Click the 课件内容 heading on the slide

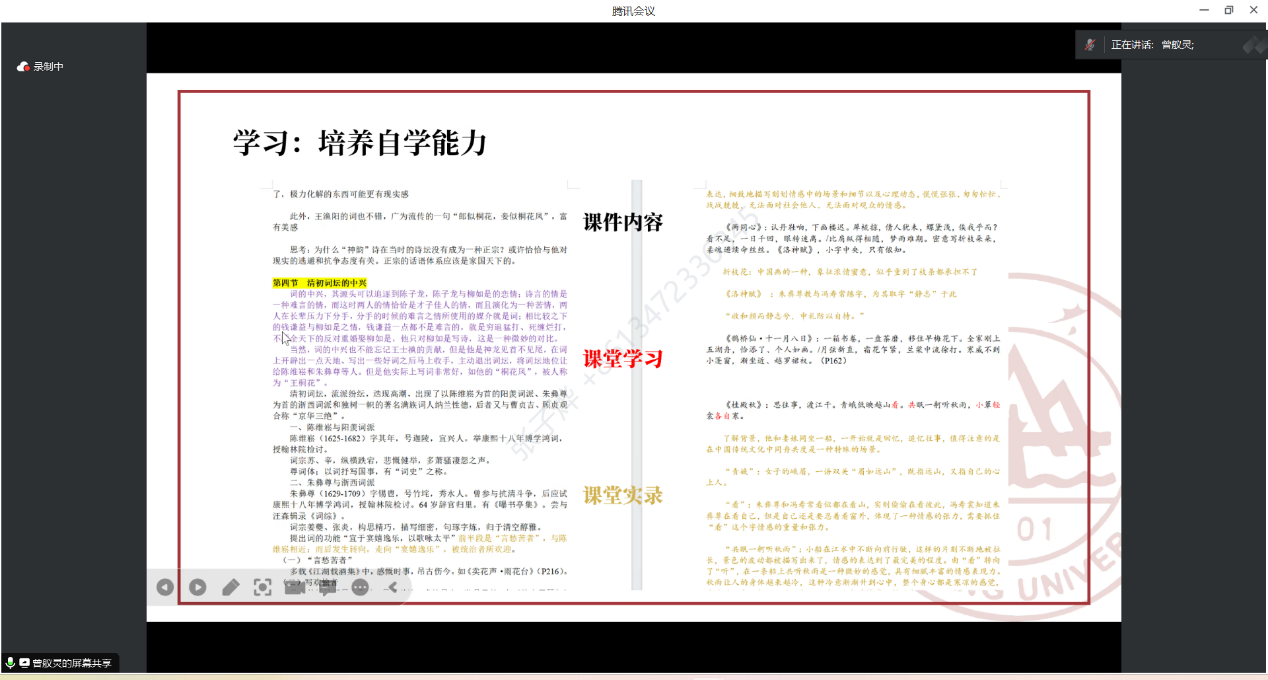click(623, 223)
